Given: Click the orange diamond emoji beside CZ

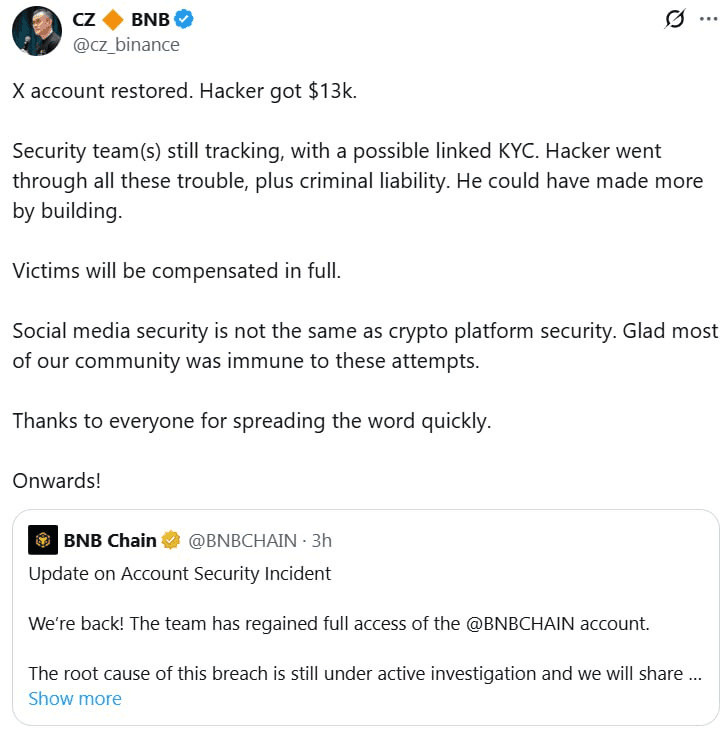Looking at the screenshot, I should click(x=113, y=19).
